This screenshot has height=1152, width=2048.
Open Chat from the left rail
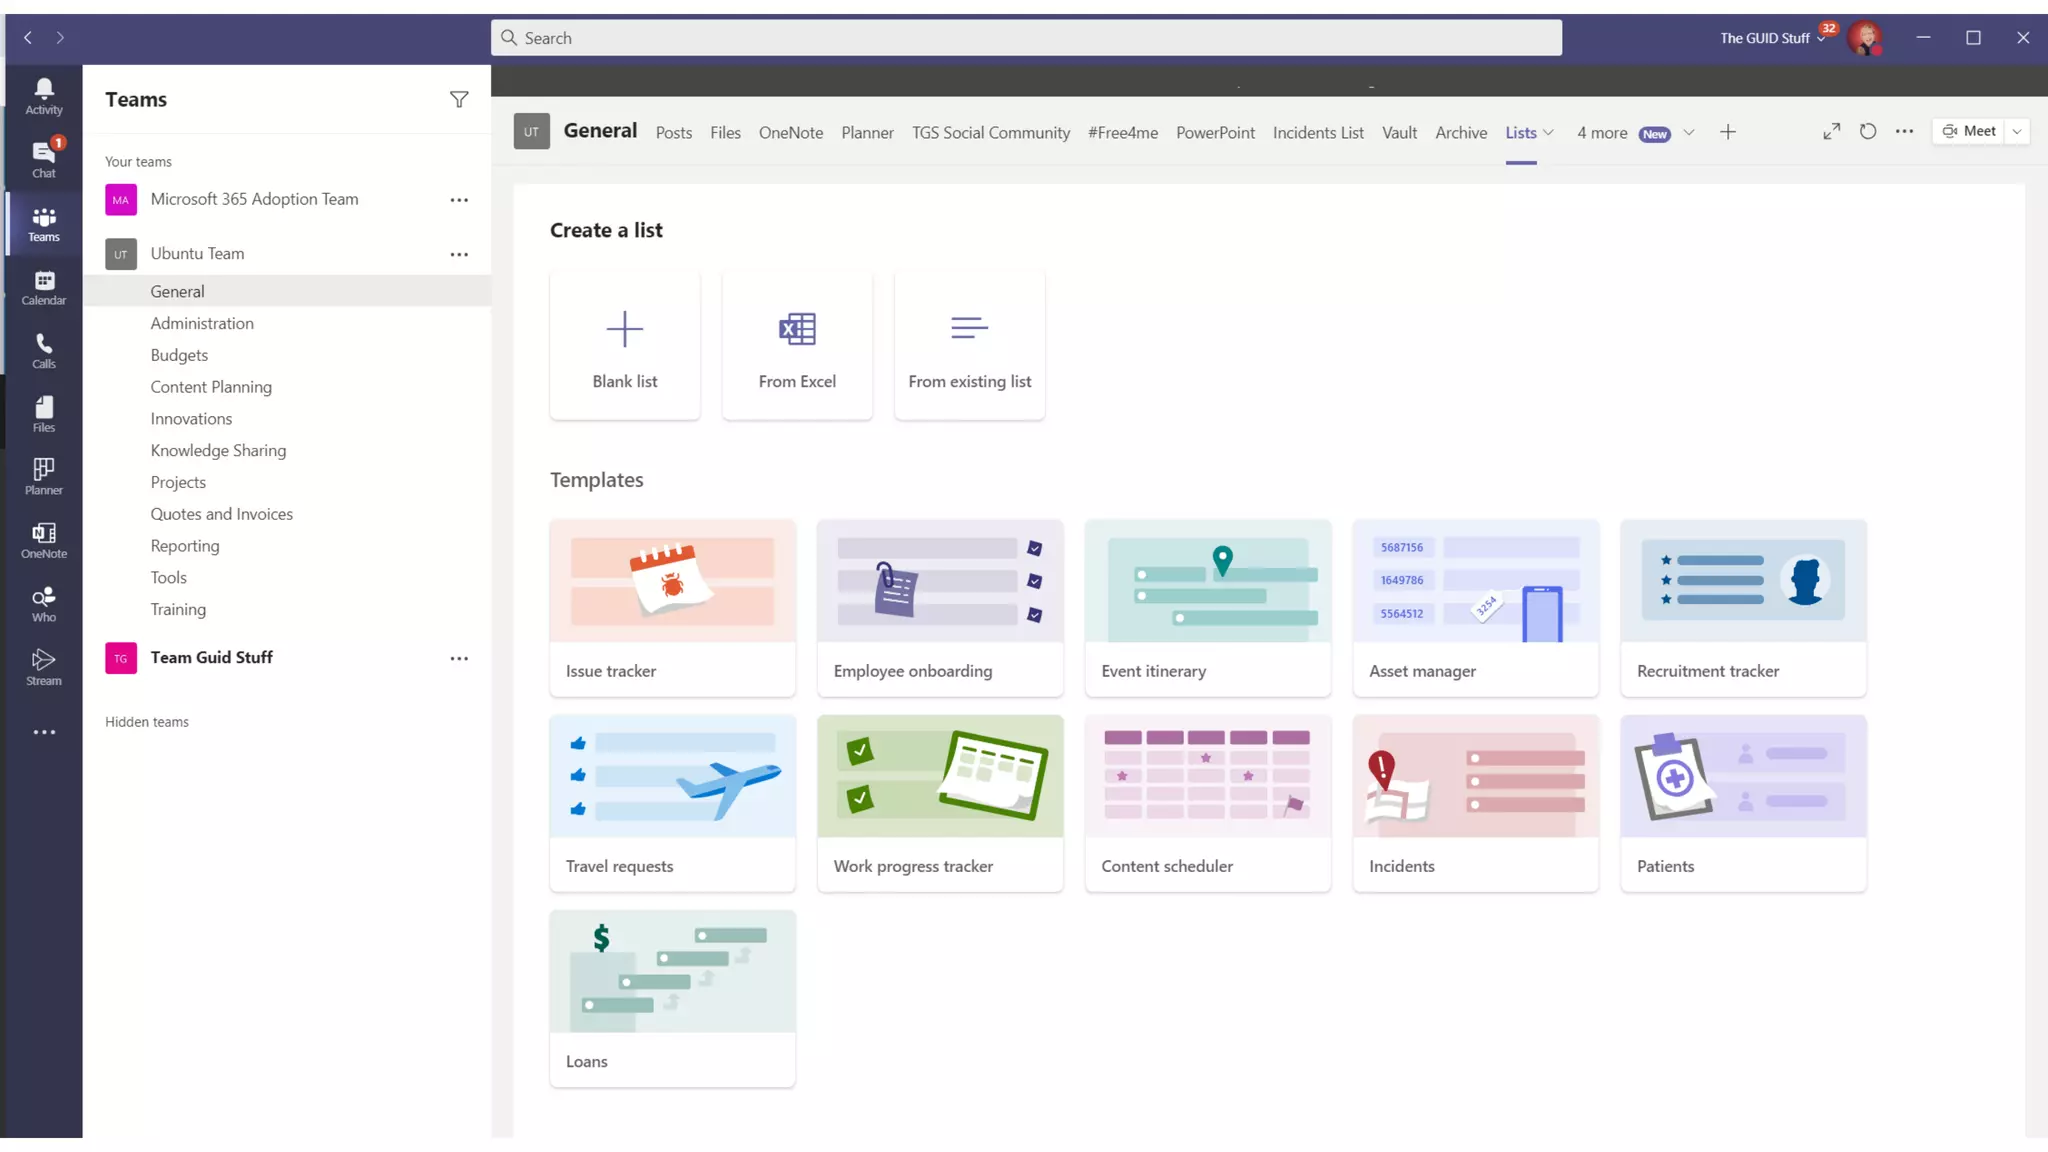44,159
